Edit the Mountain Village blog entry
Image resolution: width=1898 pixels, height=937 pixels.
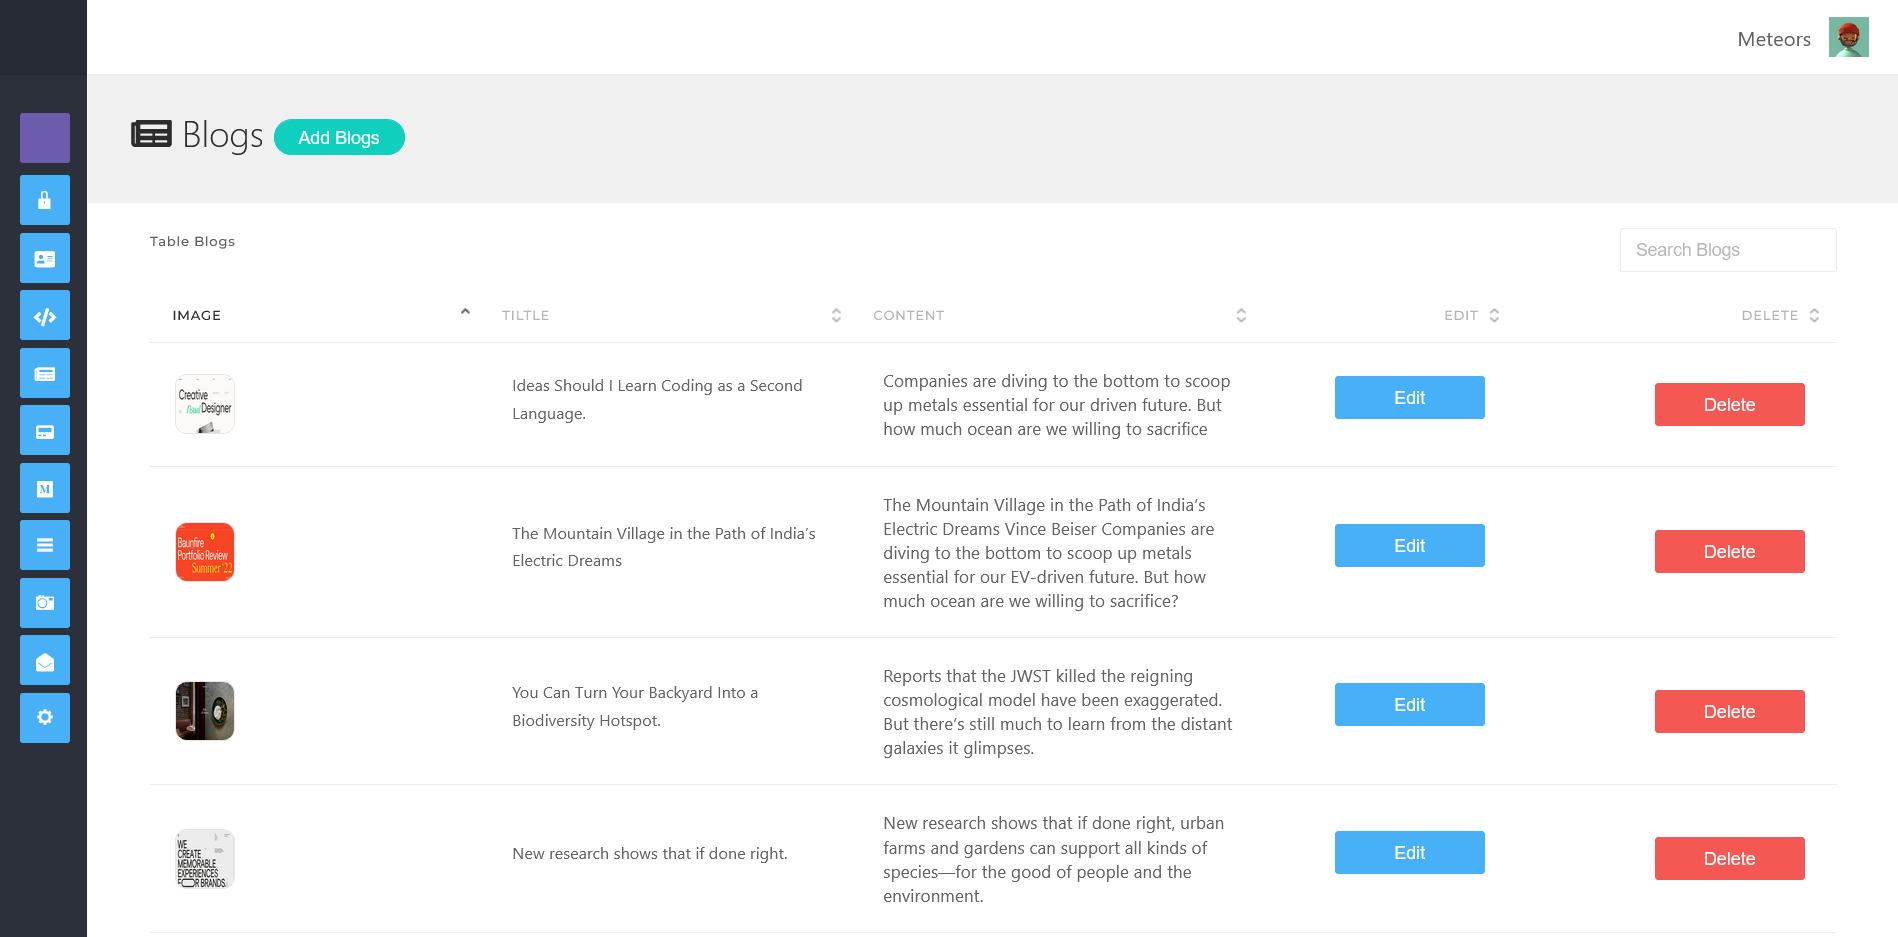(x=1409, y=545)
